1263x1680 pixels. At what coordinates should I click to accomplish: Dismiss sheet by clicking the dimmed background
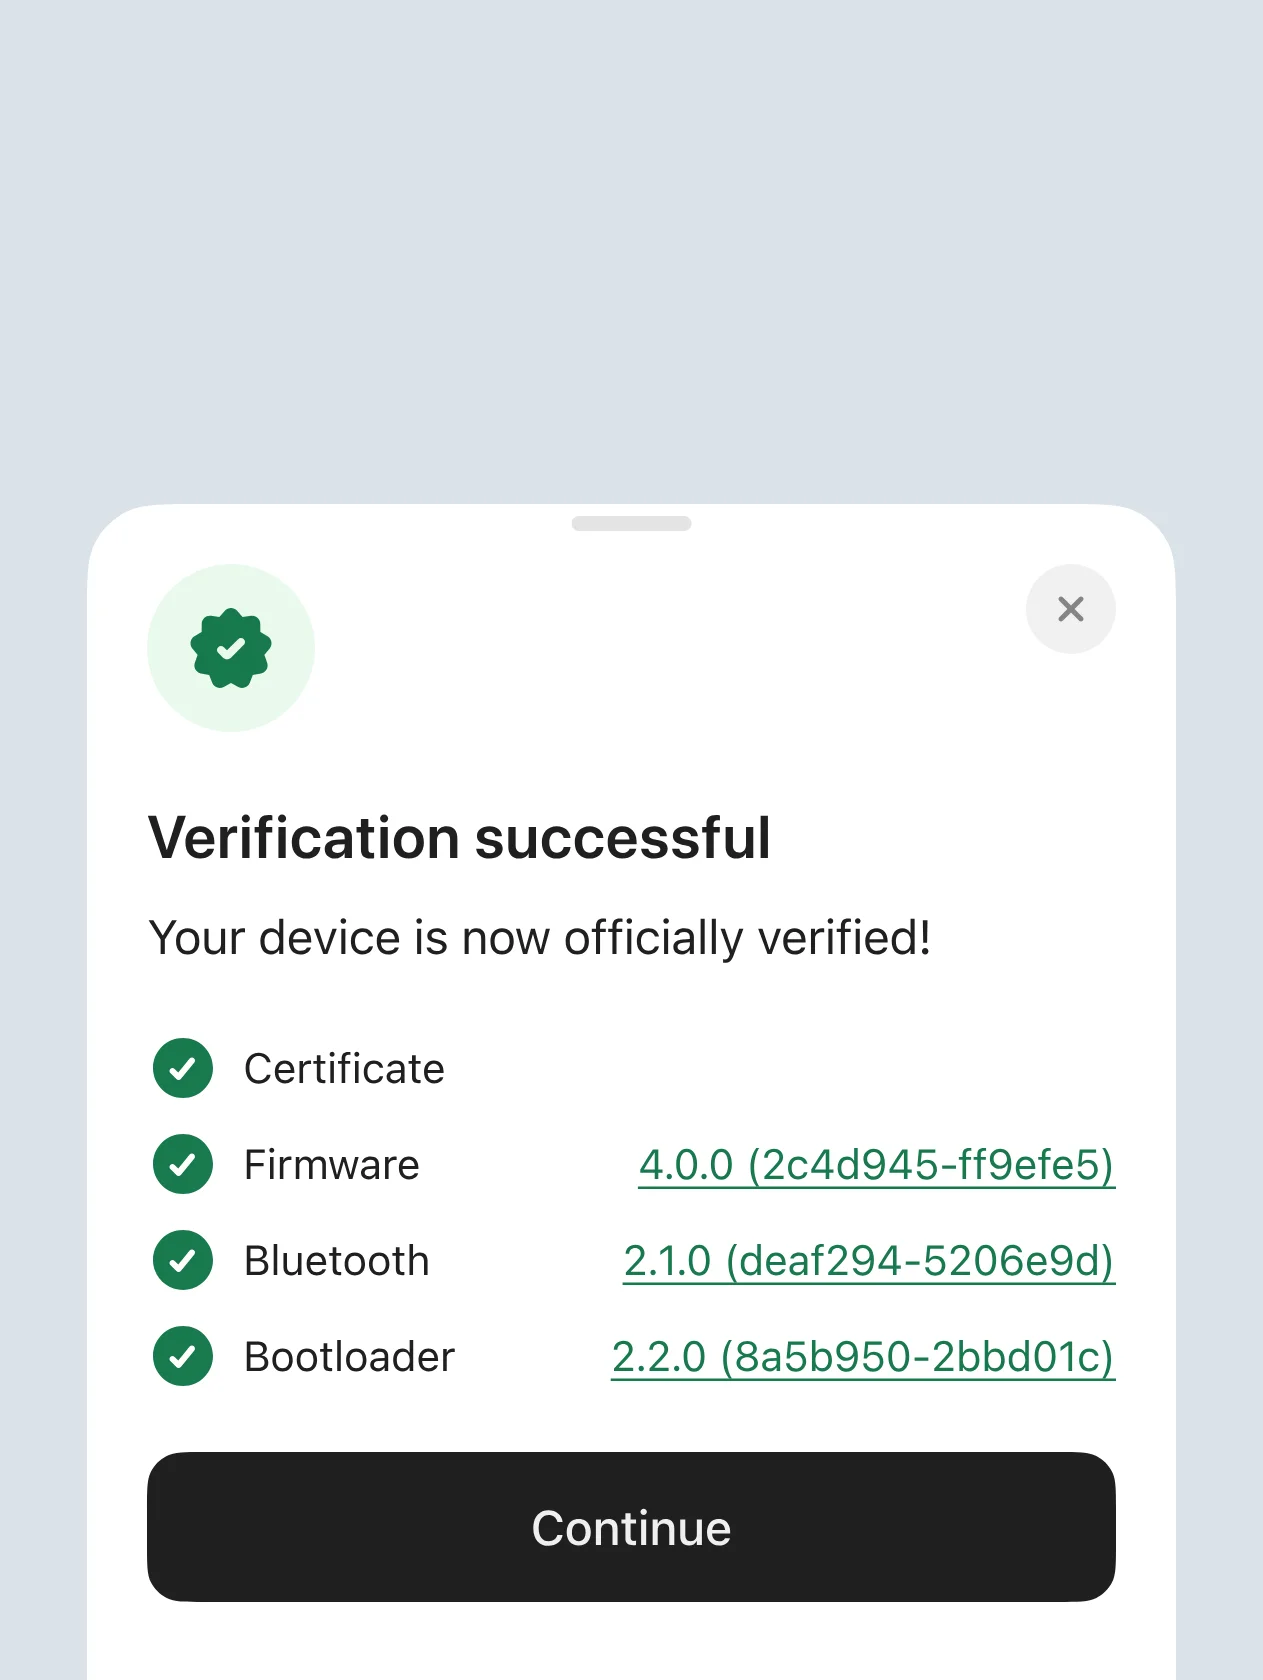pyautogui.click(x=631, y=250)
